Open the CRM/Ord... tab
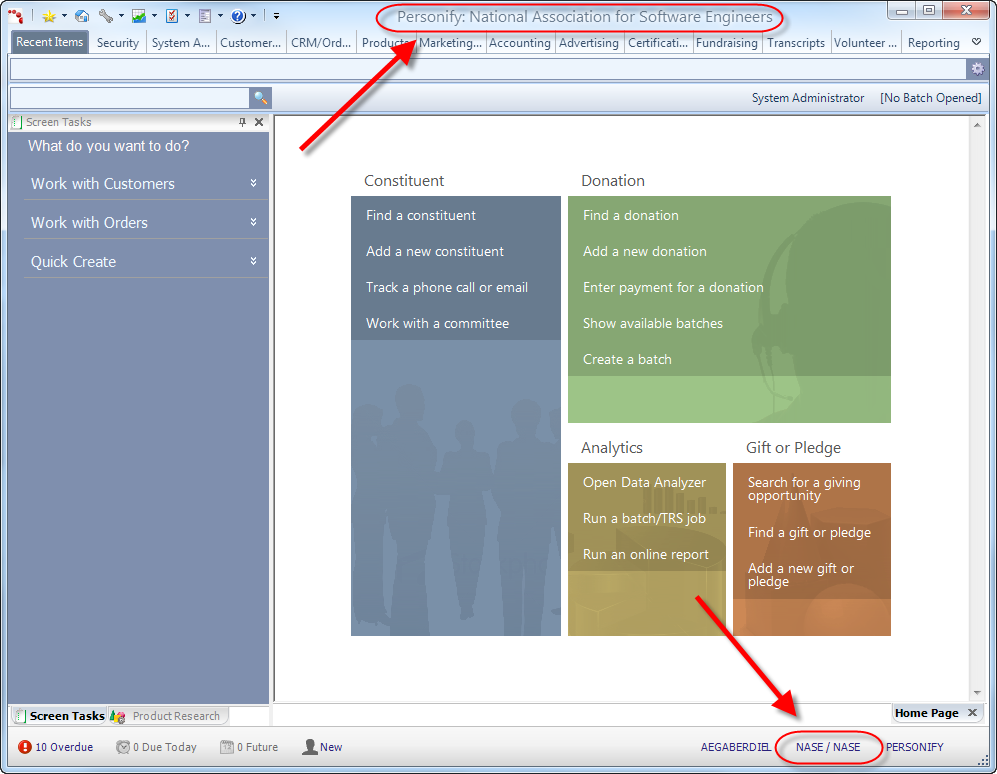 (321, 43)
